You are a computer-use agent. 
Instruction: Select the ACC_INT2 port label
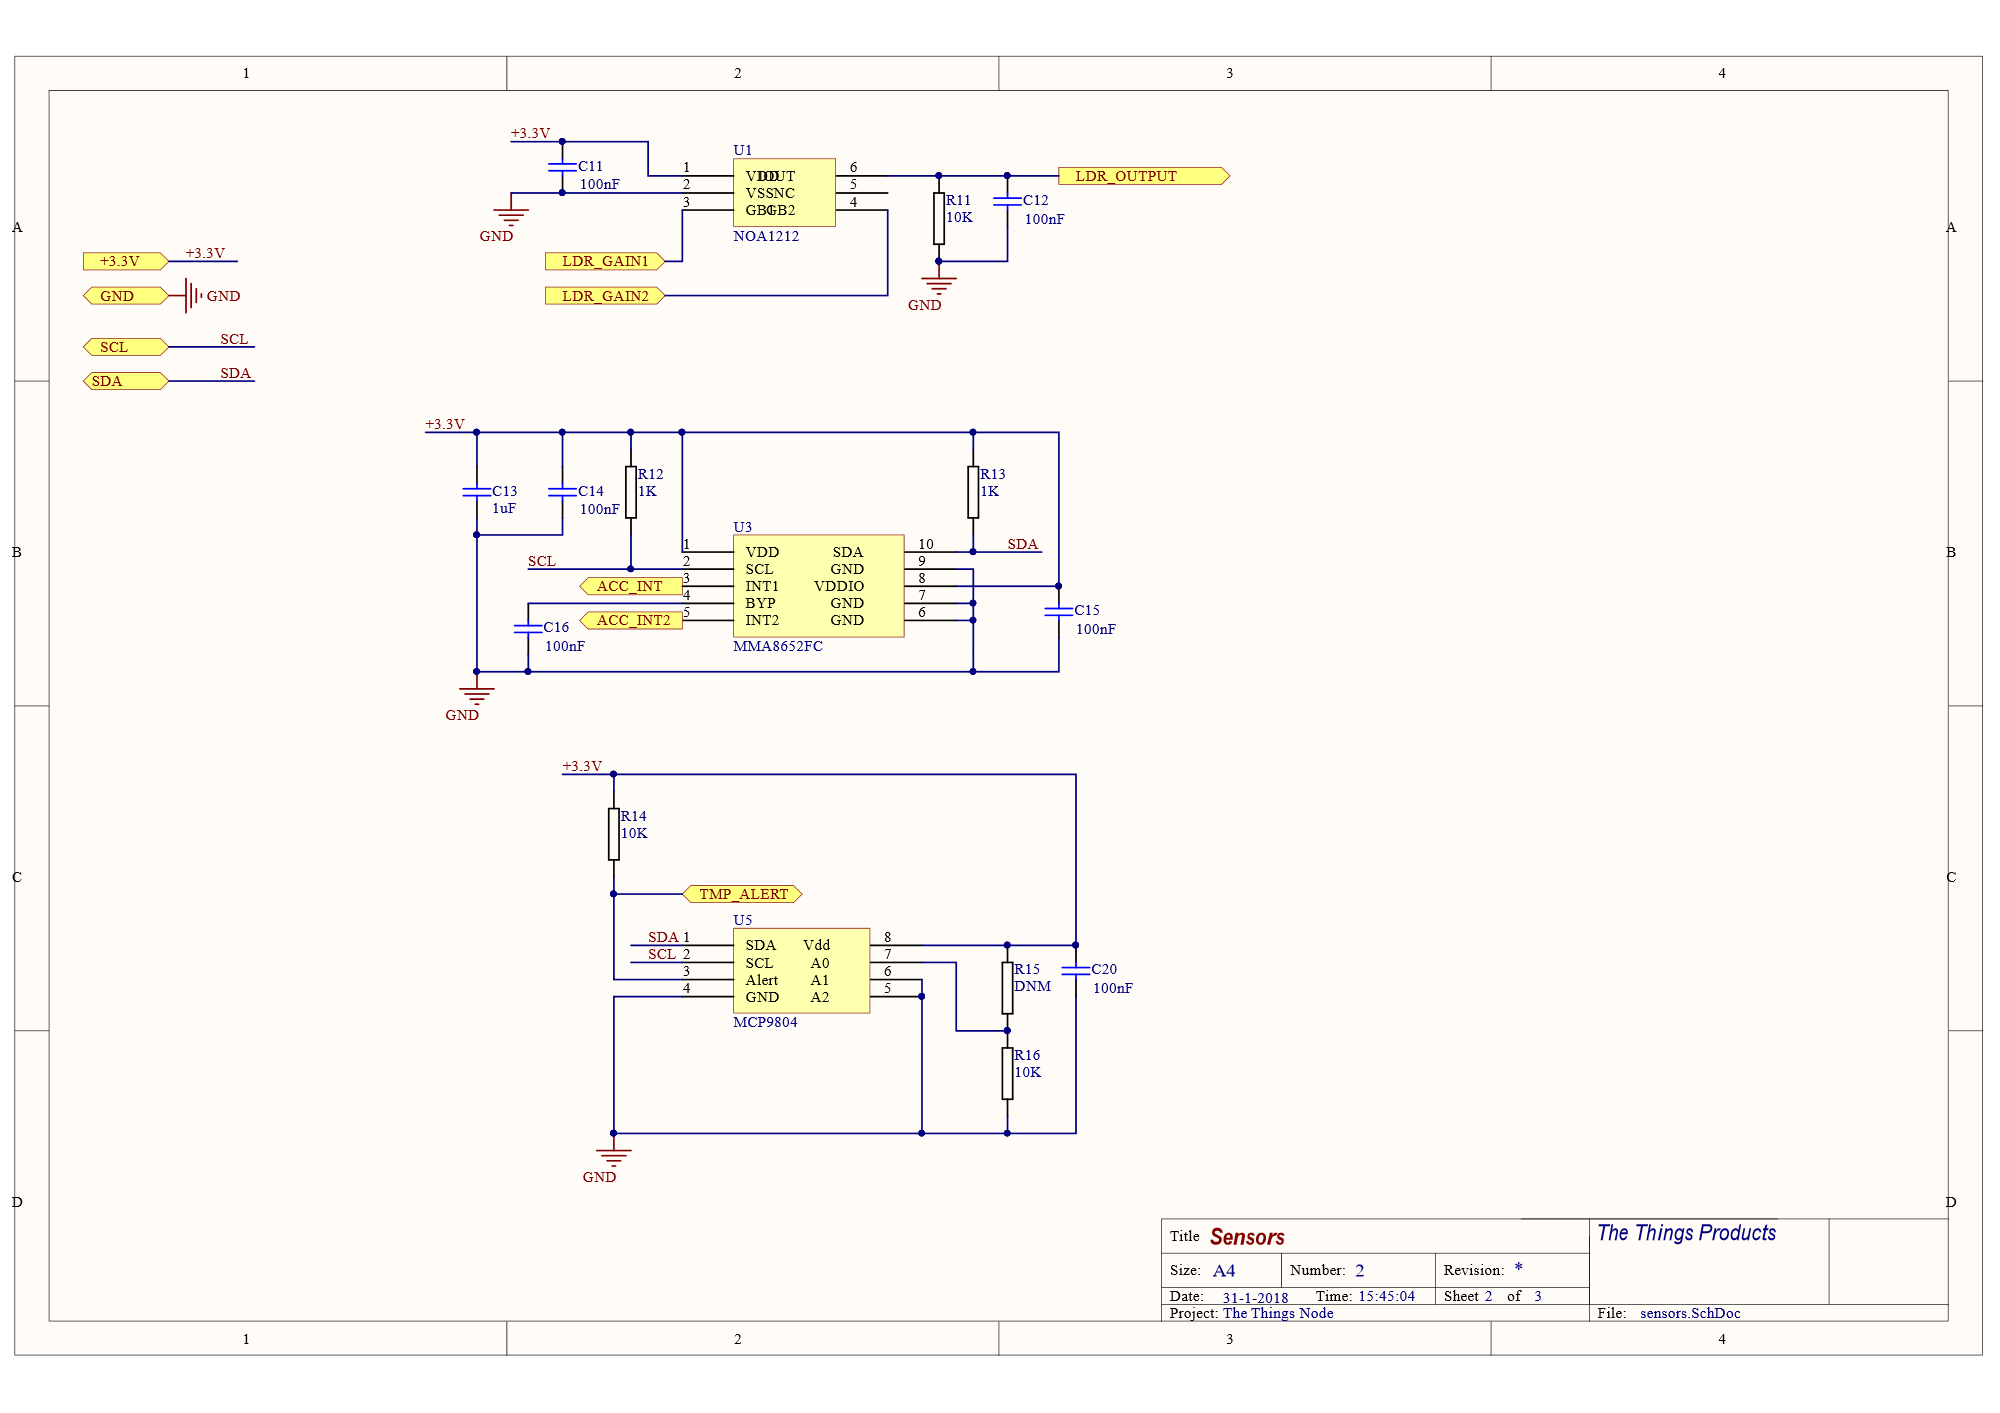click(x=631, y=620)
